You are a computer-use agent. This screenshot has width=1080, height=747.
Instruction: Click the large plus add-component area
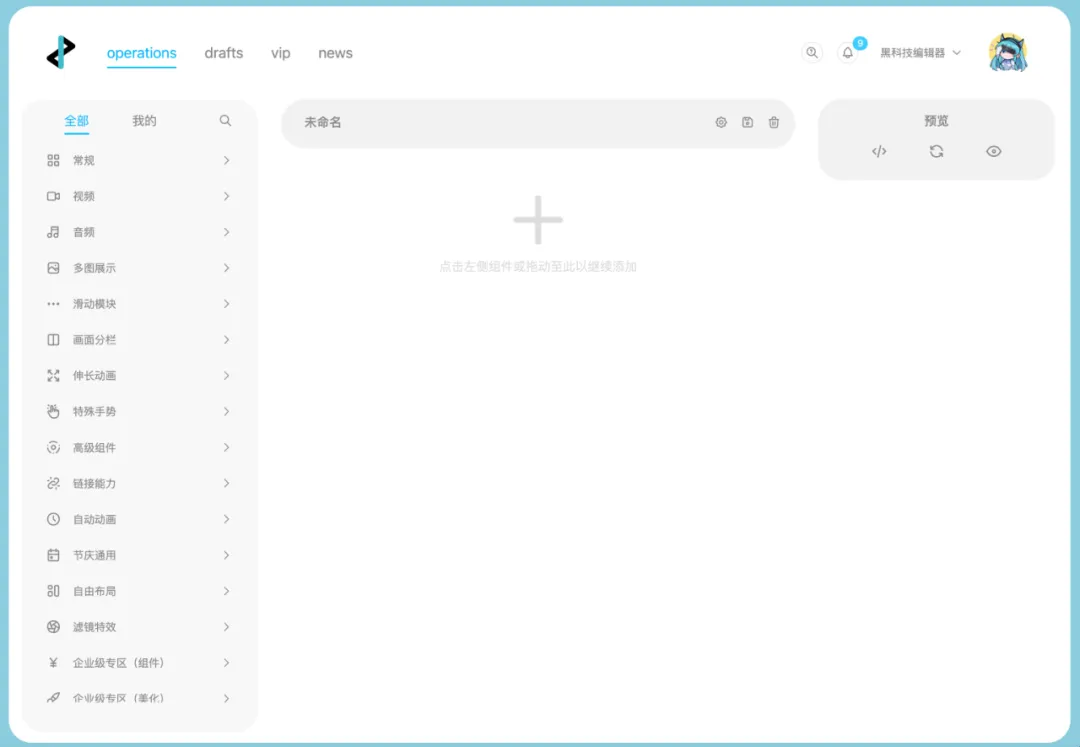(x=538, y=221)
